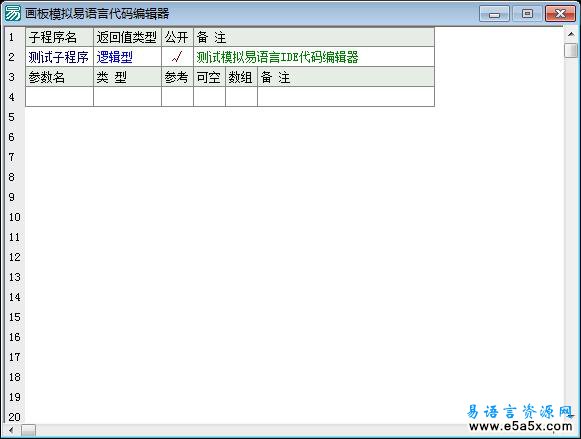This screenshot has width=581, height=439.
Task: Click the horizontal scrollbar thumb
Action: click(28, 430)
